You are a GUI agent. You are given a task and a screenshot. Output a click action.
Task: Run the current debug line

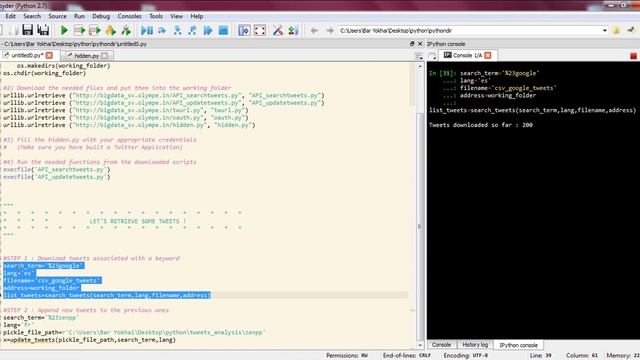point(162,30)
